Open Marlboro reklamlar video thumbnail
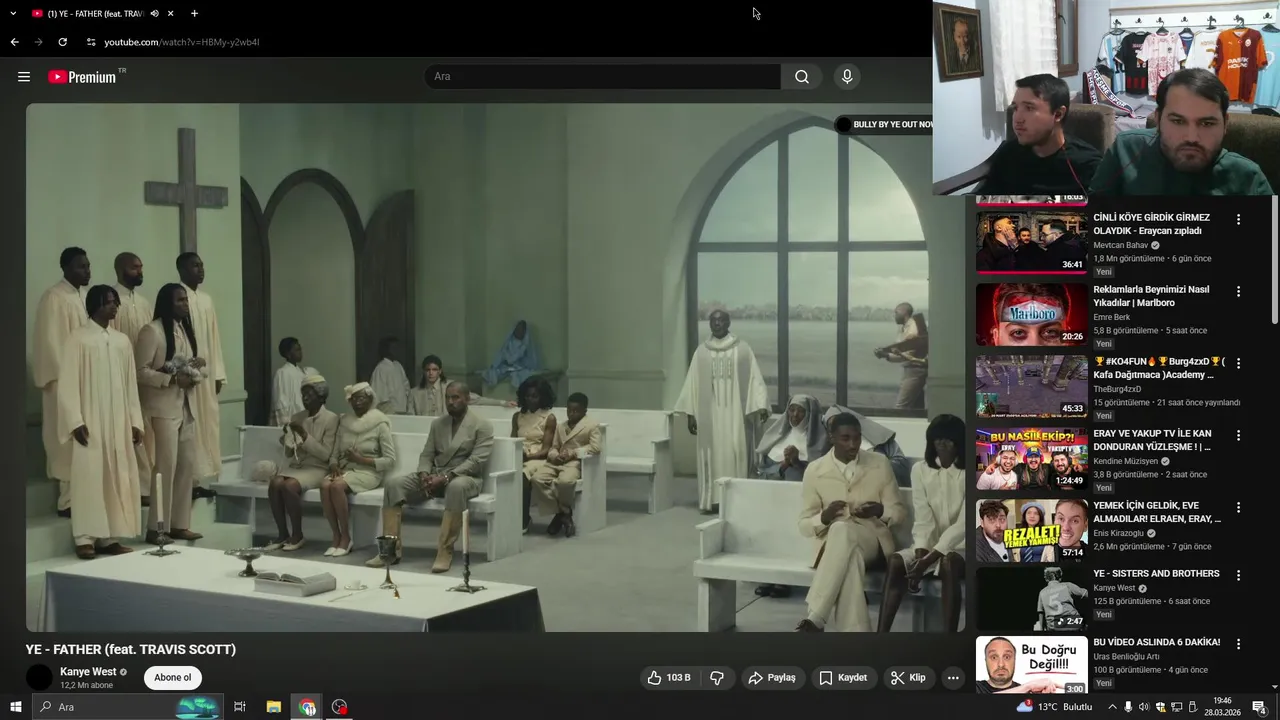Screen dimensions: 1280x720 [1031, 314]
